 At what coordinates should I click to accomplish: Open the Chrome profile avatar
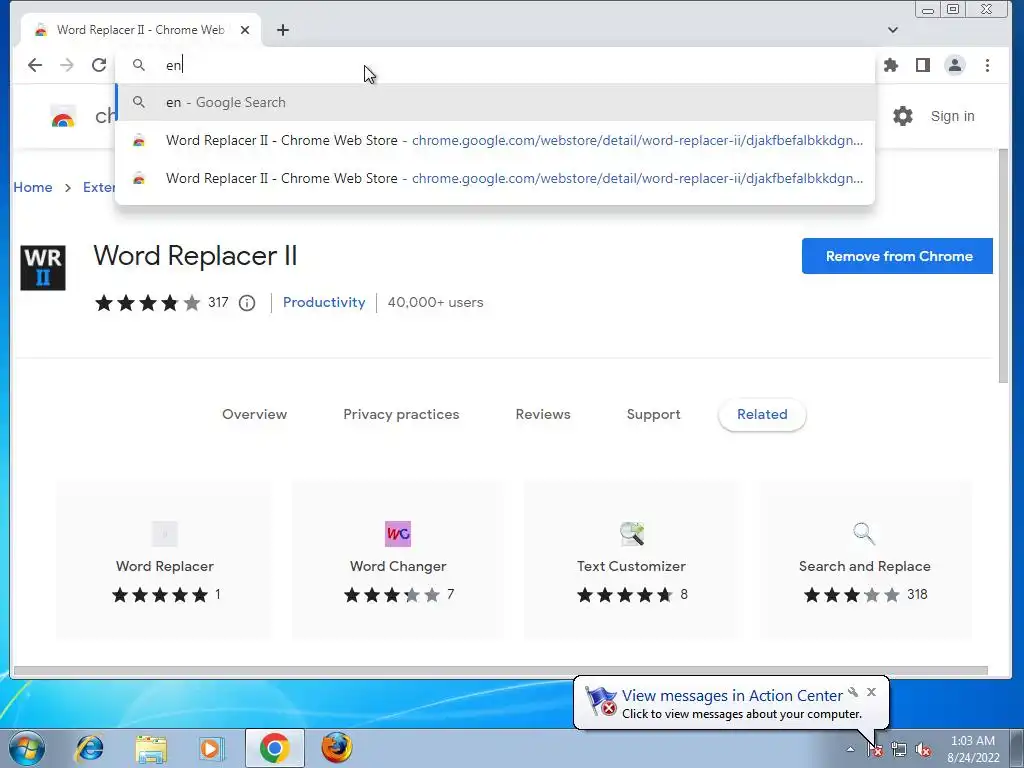pyautogui.click(x=955, y=65)
